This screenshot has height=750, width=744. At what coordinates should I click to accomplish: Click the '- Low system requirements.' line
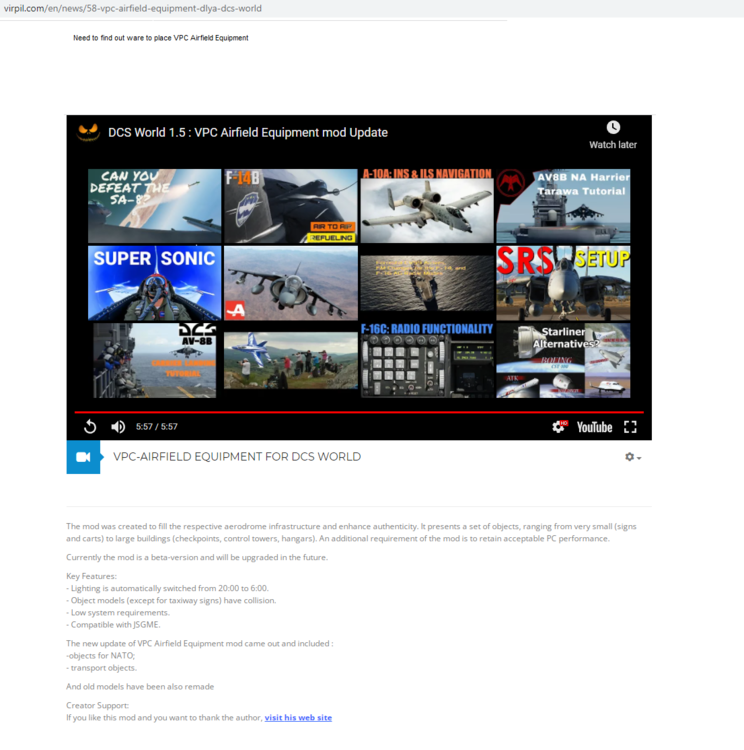tap(118, 612)
